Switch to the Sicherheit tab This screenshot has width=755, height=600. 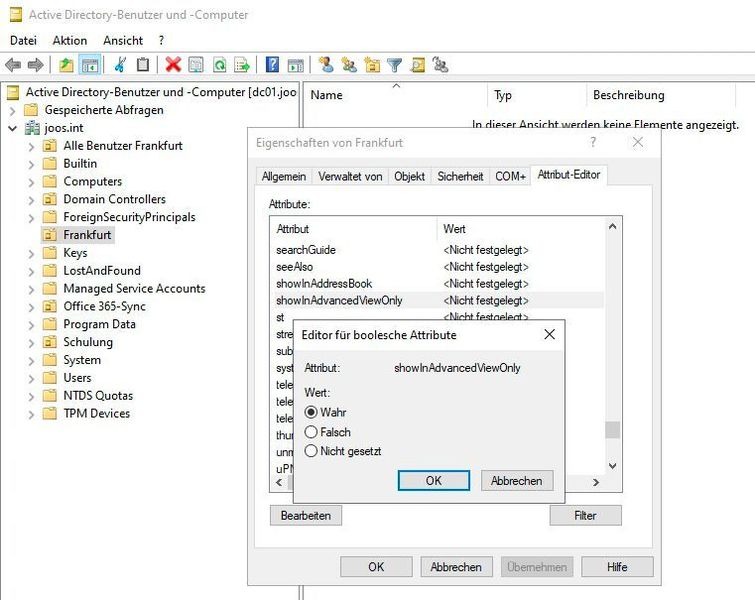pos(460,176)
